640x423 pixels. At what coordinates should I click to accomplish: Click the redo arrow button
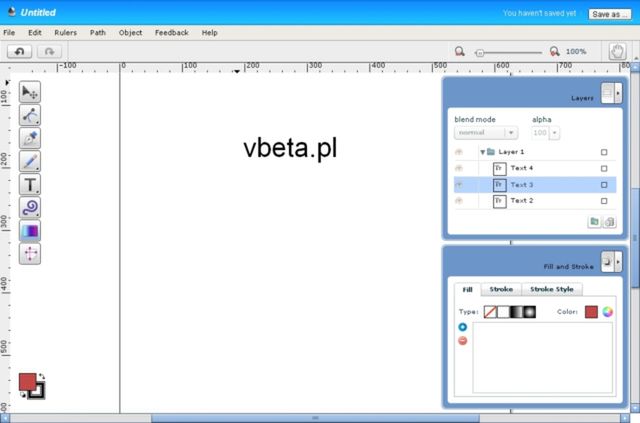49,51
